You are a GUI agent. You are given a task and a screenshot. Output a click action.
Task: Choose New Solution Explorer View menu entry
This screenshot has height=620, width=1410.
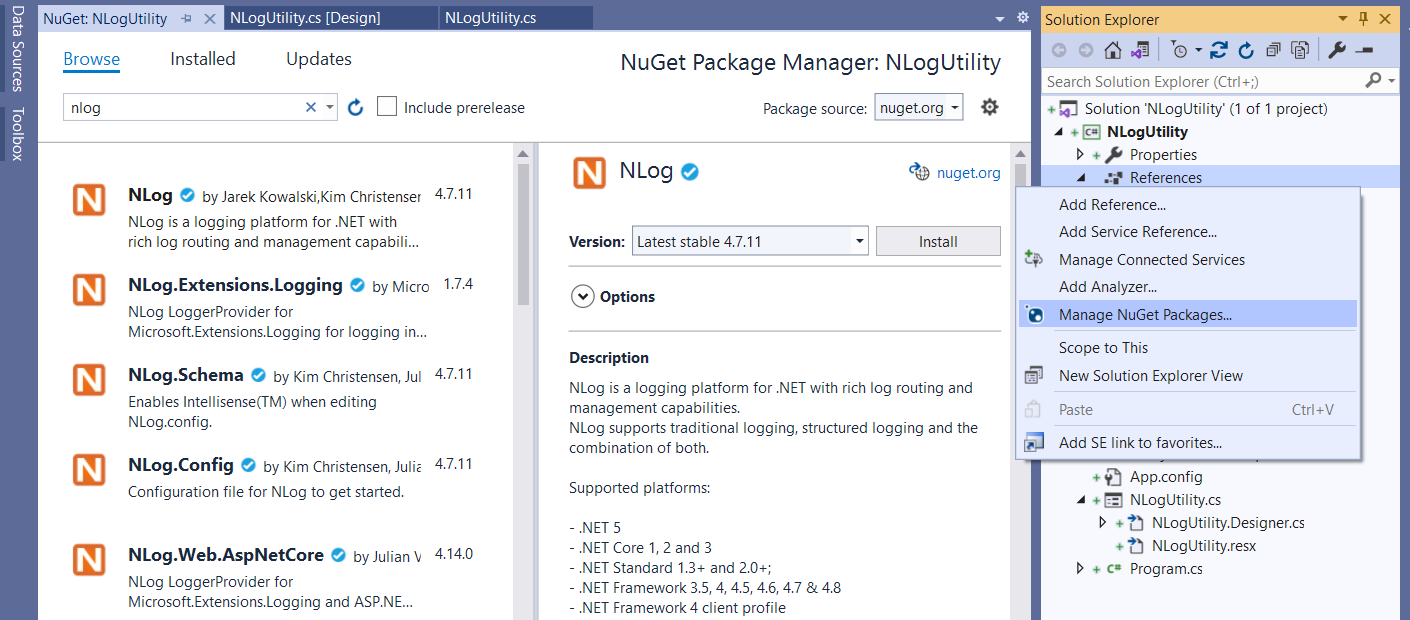pos(1188,375)
